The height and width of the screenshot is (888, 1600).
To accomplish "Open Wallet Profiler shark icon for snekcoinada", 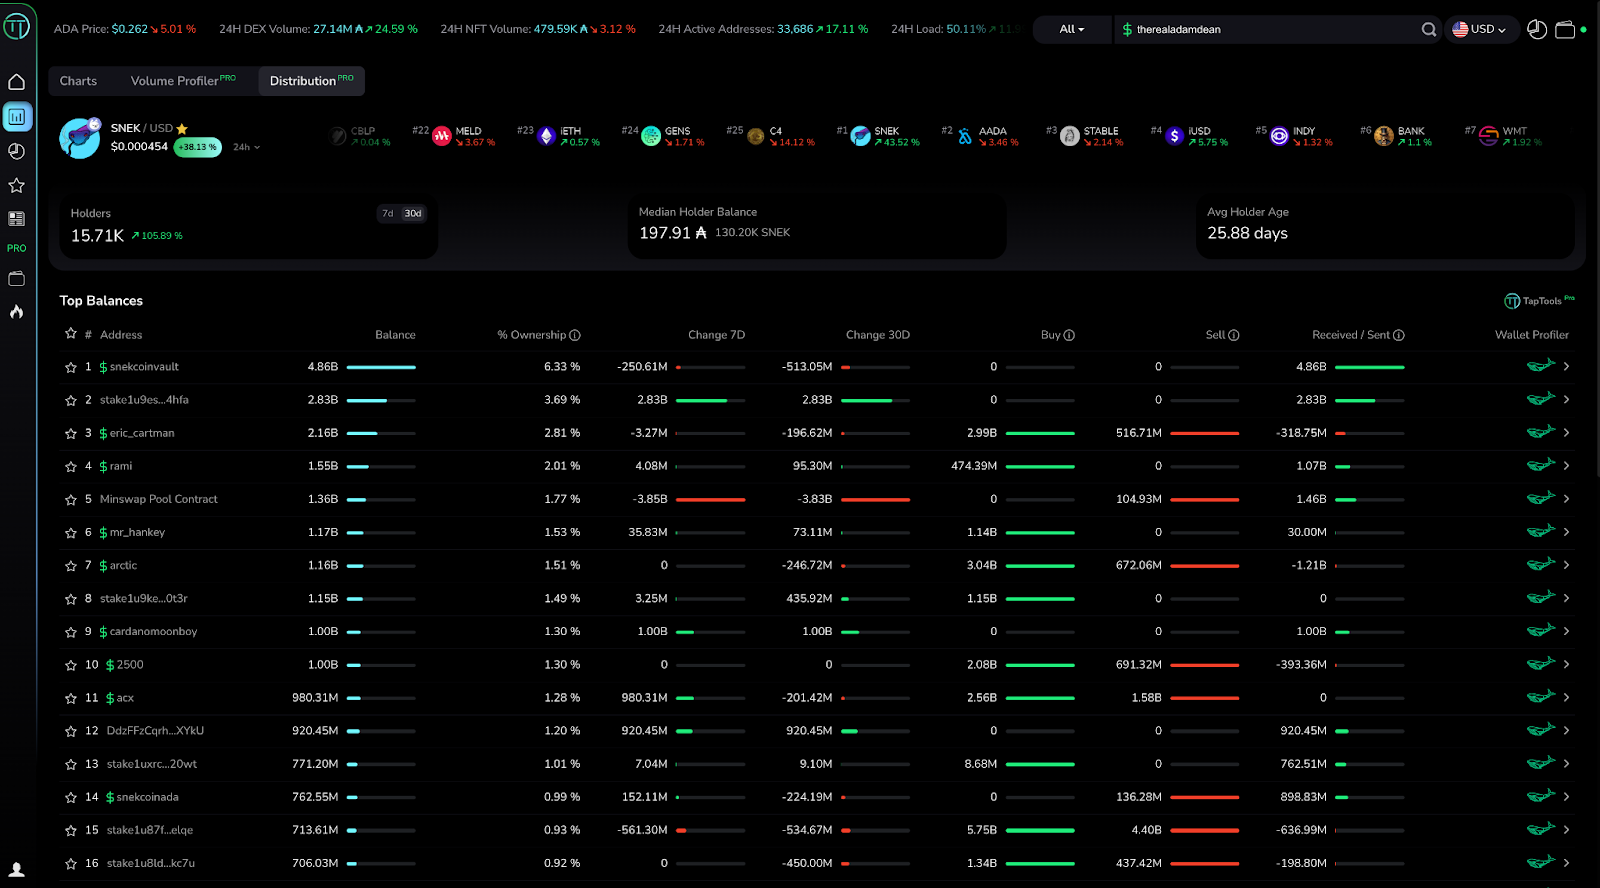I will point(1541,796).
